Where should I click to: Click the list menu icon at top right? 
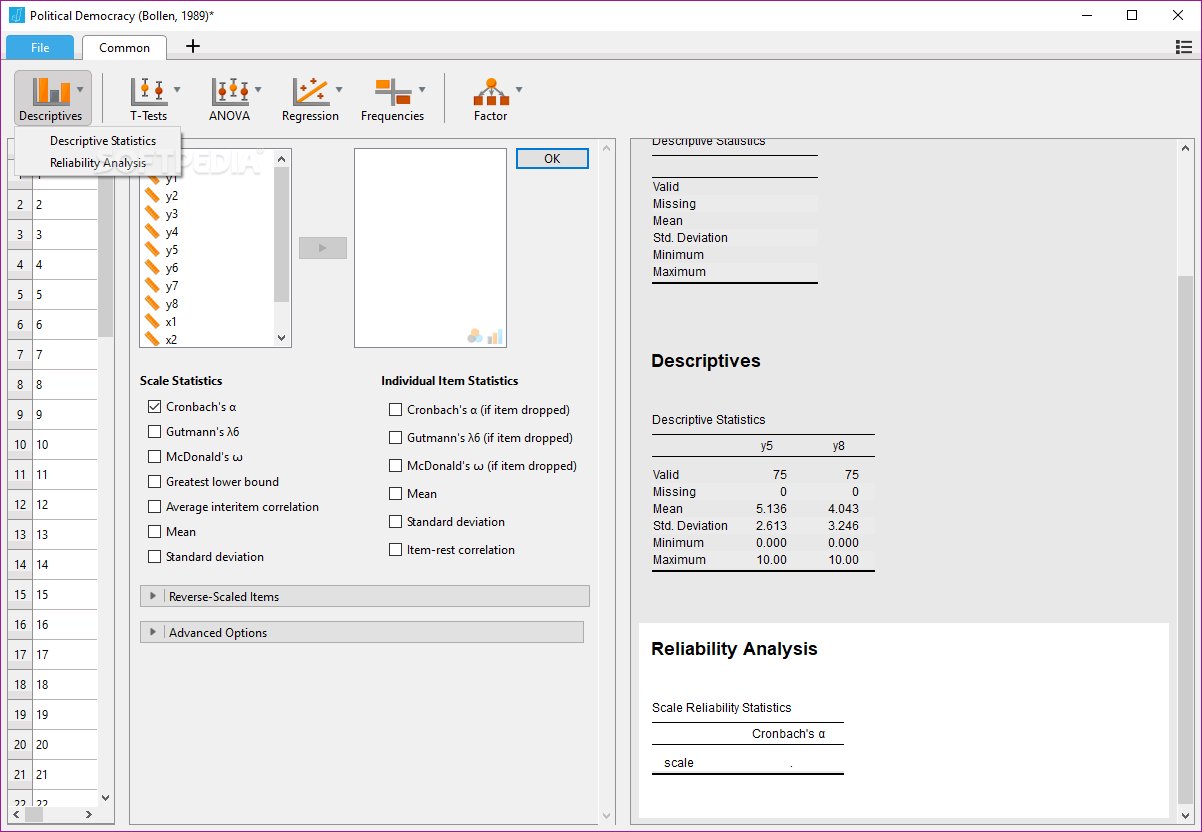pyautogui.click(x=1184, y=47)
